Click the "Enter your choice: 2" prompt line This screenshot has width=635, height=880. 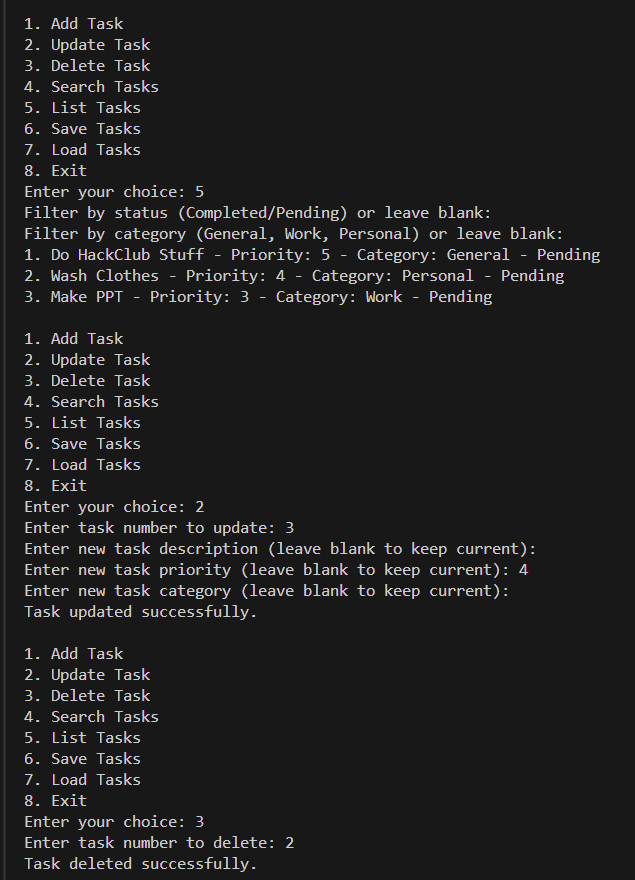(114, 507)
